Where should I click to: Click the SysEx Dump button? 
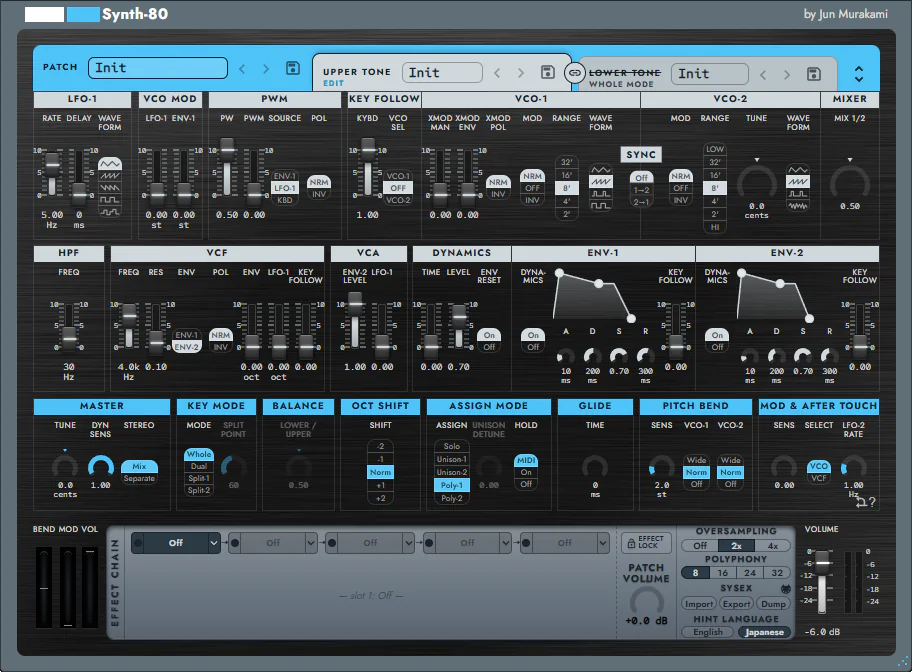(774, 604)
